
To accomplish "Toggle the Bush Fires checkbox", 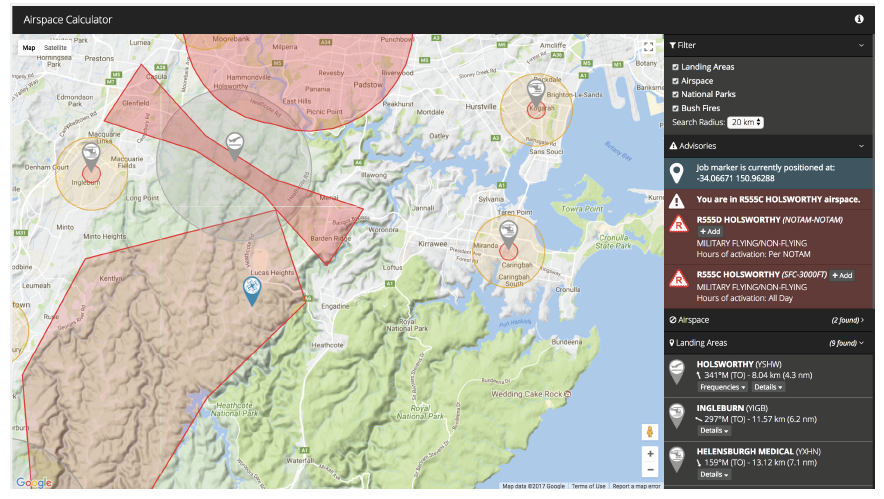I will 675,108.
